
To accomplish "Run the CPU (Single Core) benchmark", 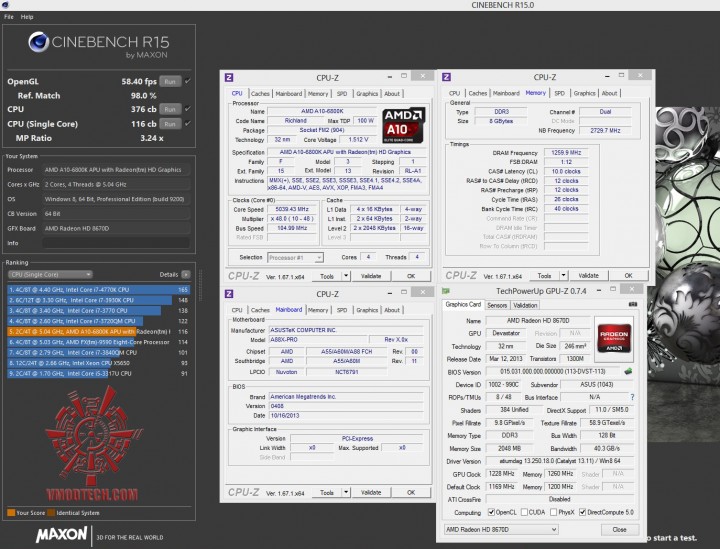I will (x=170, y=123).
